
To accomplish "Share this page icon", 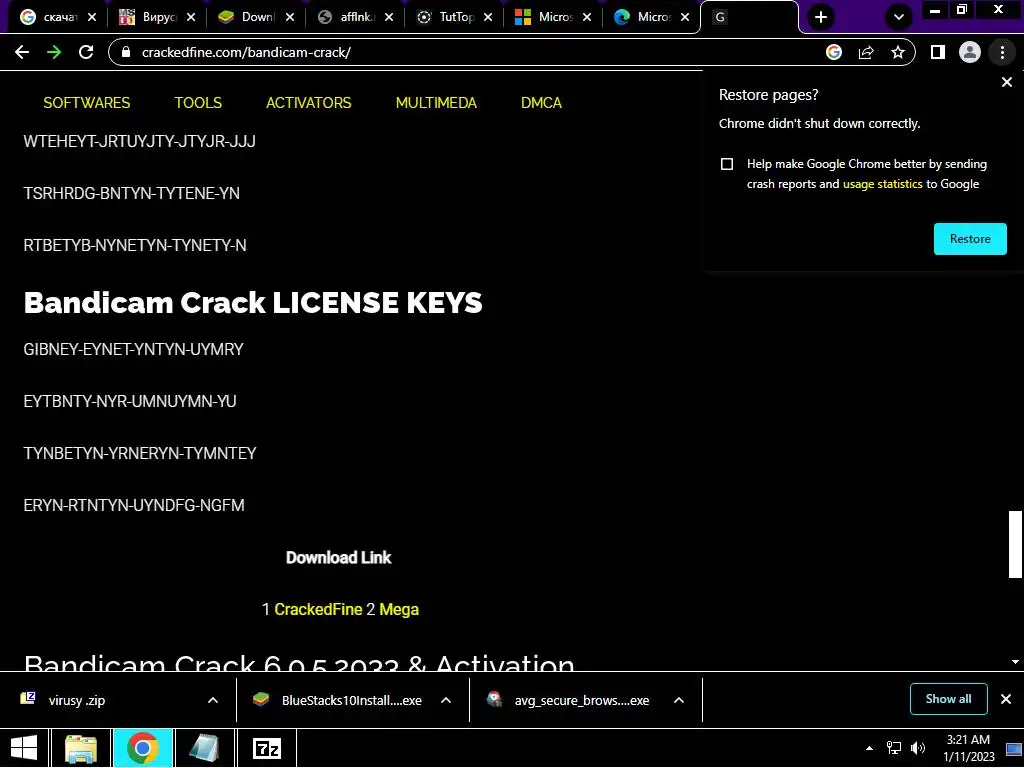I will [x=866, y=52].
